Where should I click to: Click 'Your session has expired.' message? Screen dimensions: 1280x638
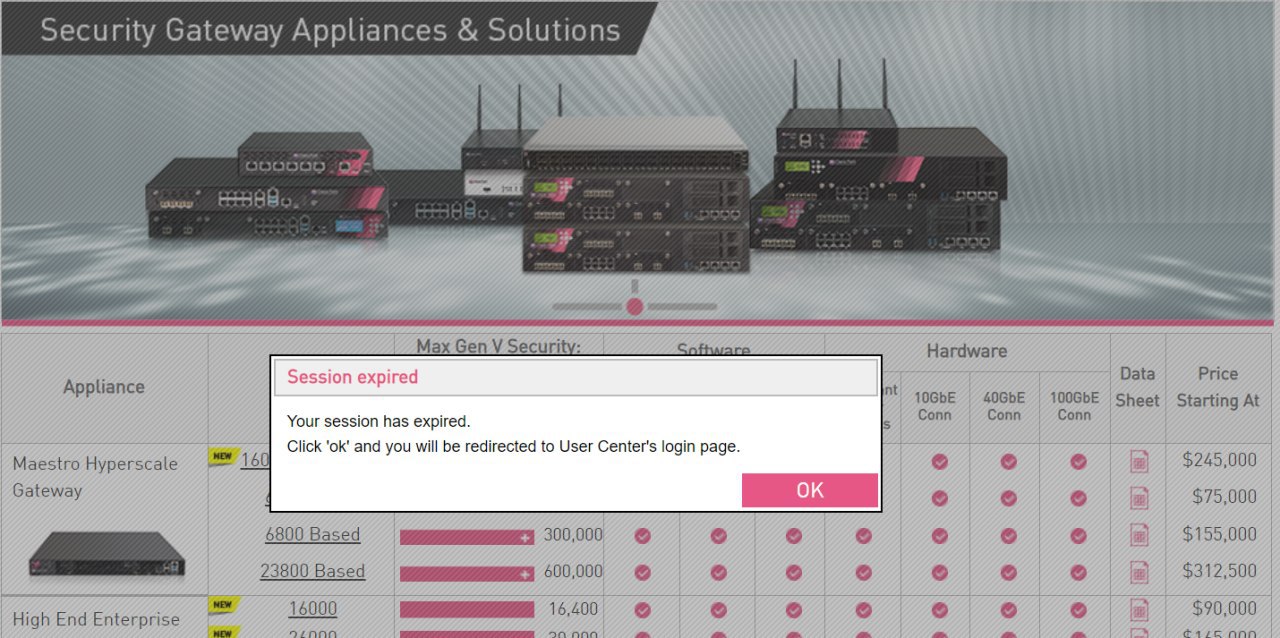(378, 421)
